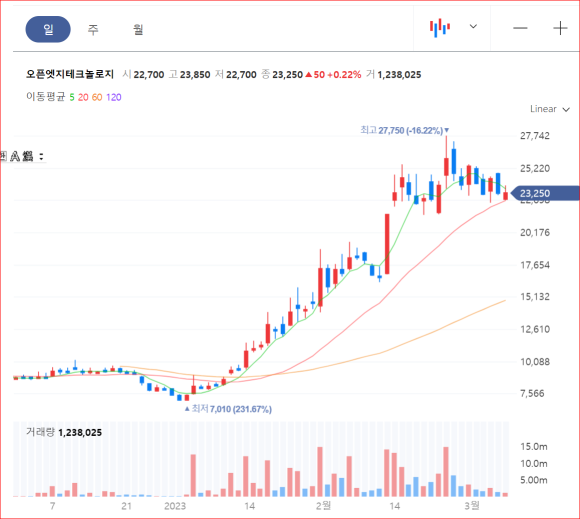Click the 20,176 price axis label
580x519 pixels.
535,232
